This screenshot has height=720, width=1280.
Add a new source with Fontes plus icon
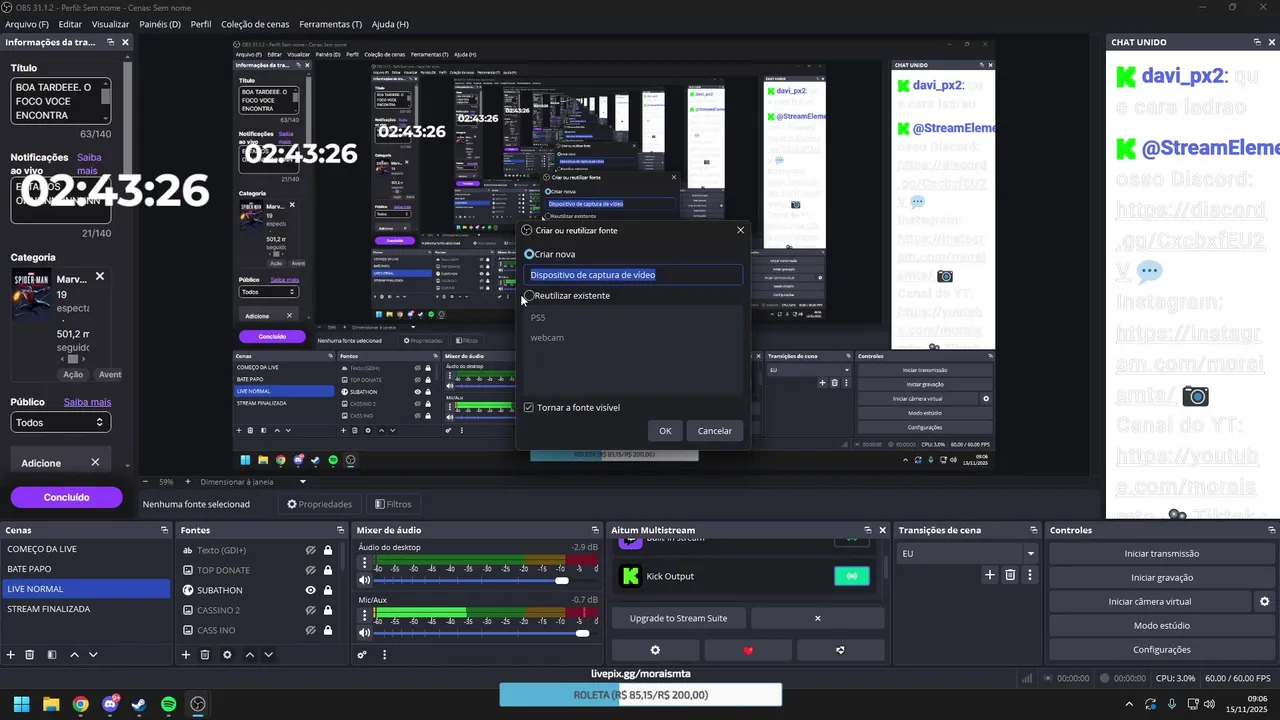coord(186,655)
